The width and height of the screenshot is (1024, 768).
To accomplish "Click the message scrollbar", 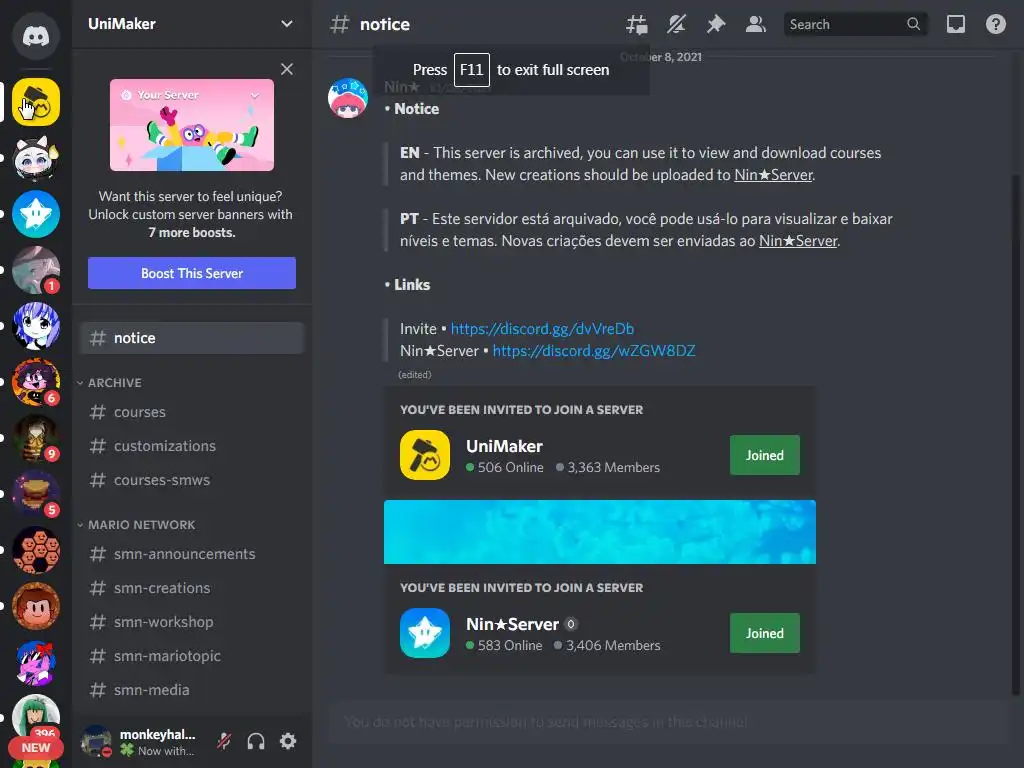I will (1016, 434).
